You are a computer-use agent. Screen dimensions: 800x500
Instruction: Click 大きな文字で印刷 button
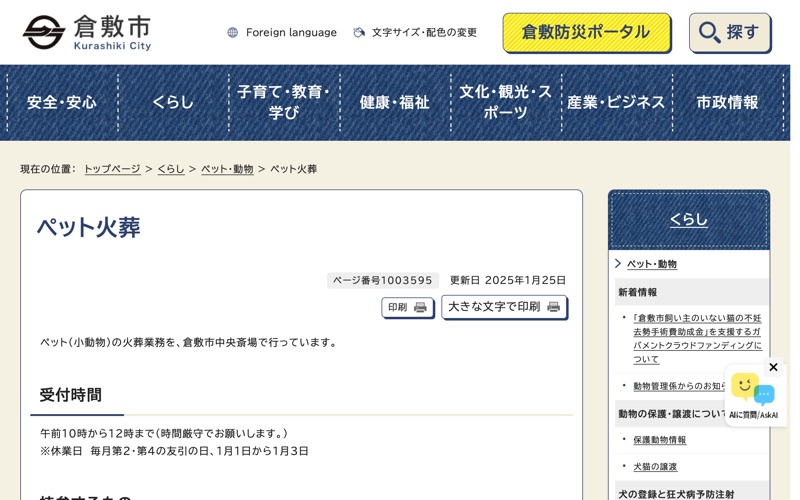[504, 307]
